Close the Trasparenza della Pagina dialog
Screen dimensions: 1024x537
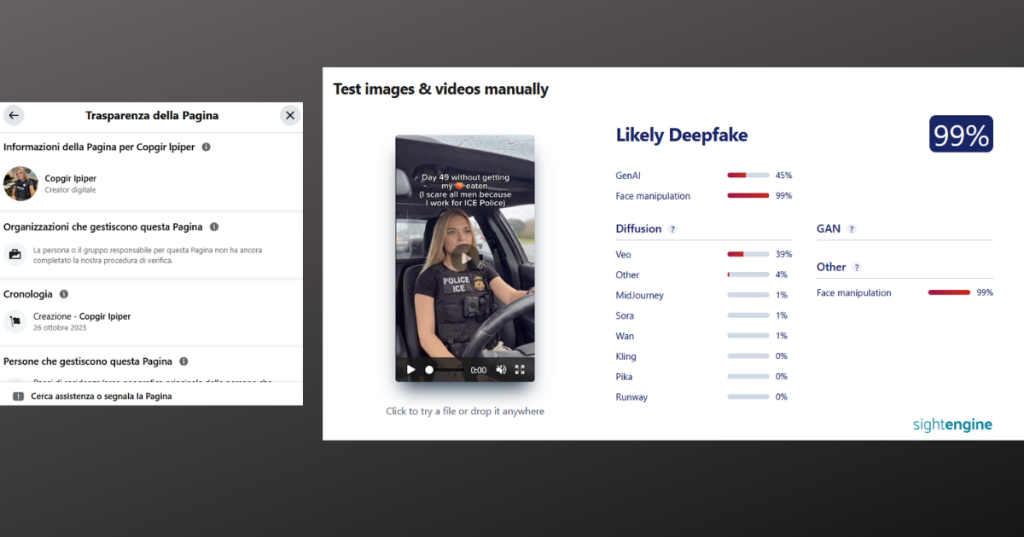tap(290, 115)
